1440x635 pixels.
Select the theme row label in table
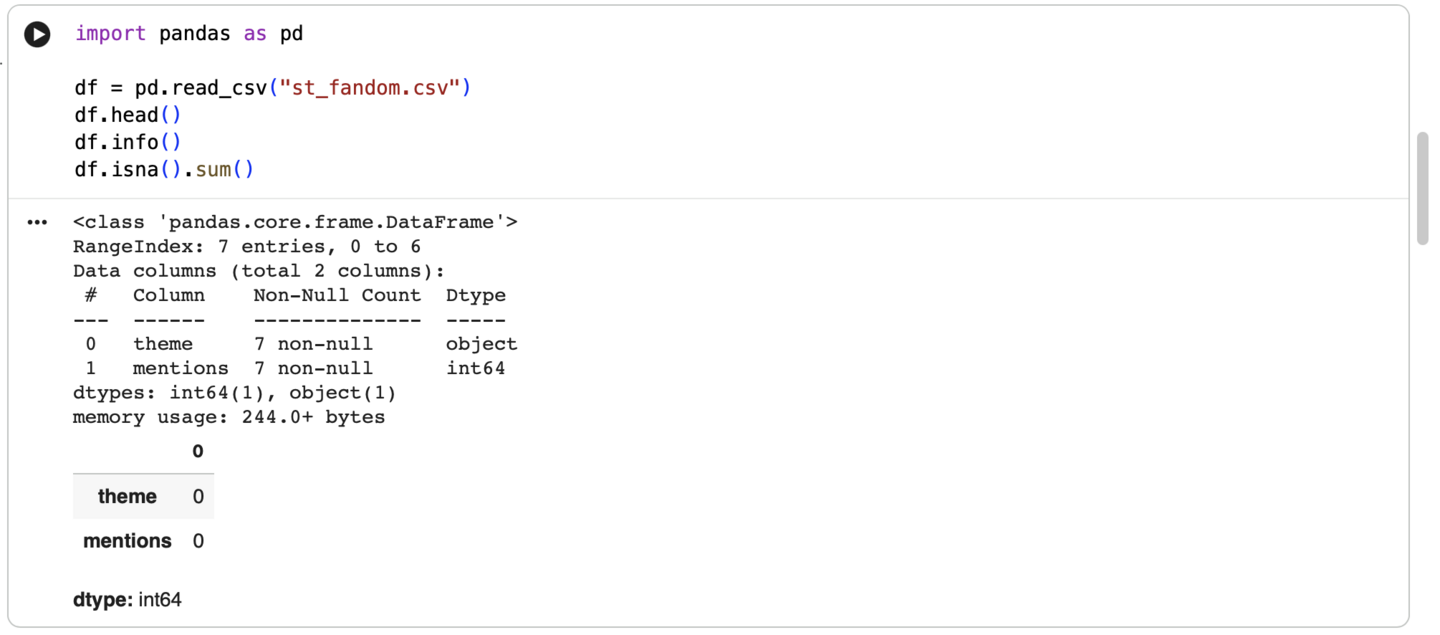pos(127,496)
